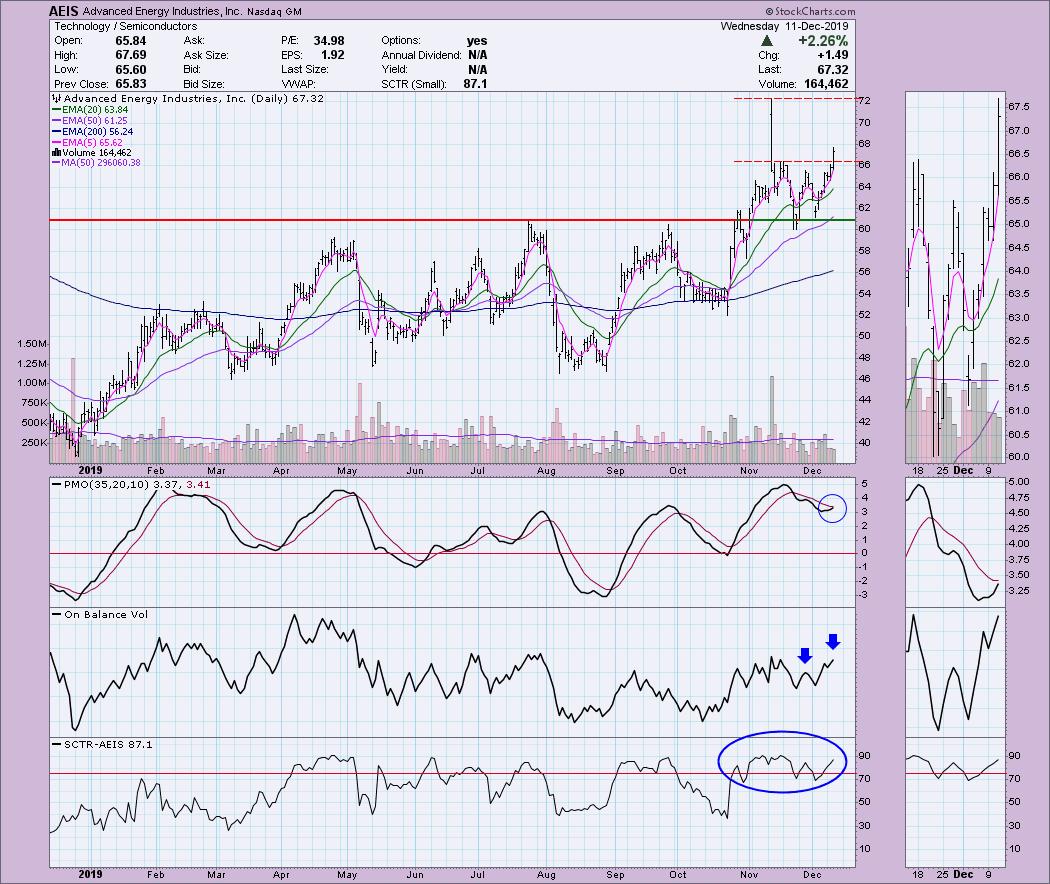
Task: Select the High value 67.69
Action: [x=131, y=55]
